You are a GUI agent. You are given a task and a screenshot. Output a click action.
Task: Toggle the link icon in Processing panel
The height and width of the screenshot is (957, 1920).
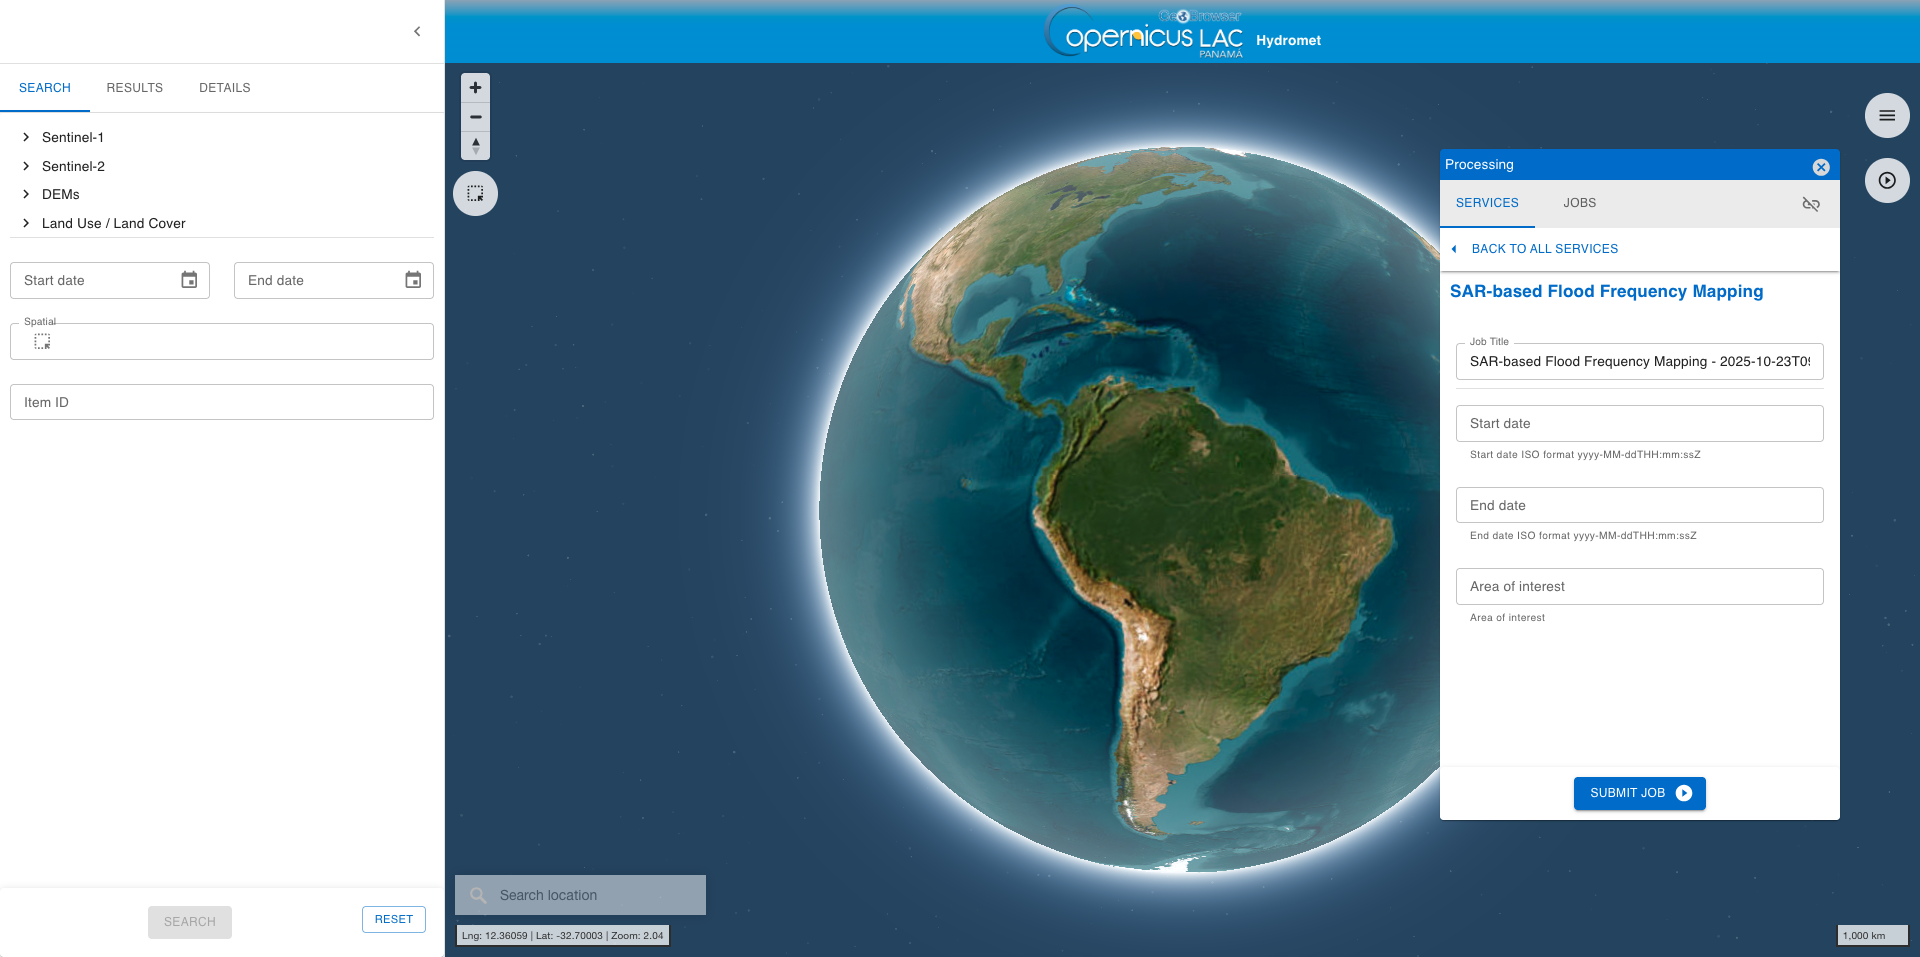point(1811,204)
